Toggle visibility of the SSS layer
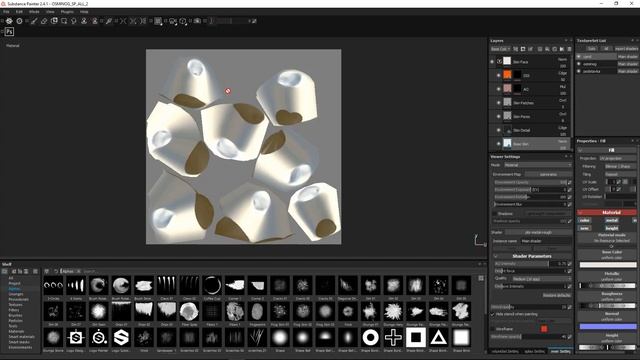Viewport: 640px width, 360px height. click(x=498, y=76)
